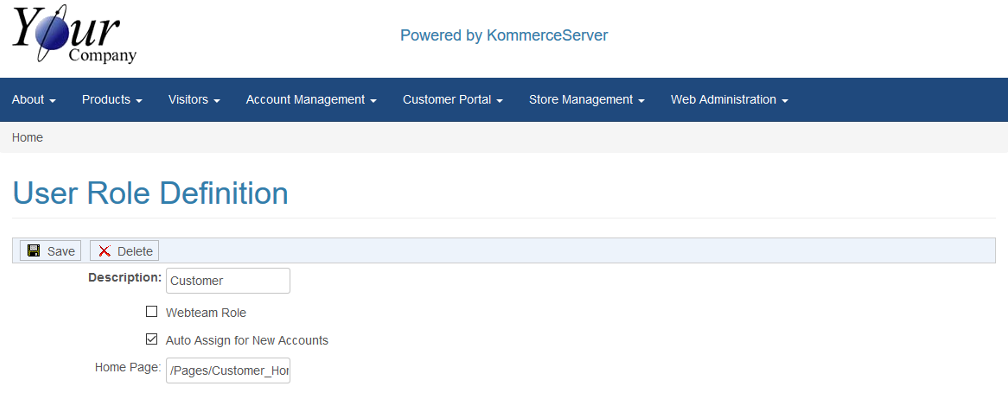The image size is (1008, 399).
Task: Expand the Account Management dropdown
Action: click(x=311, y=100)
